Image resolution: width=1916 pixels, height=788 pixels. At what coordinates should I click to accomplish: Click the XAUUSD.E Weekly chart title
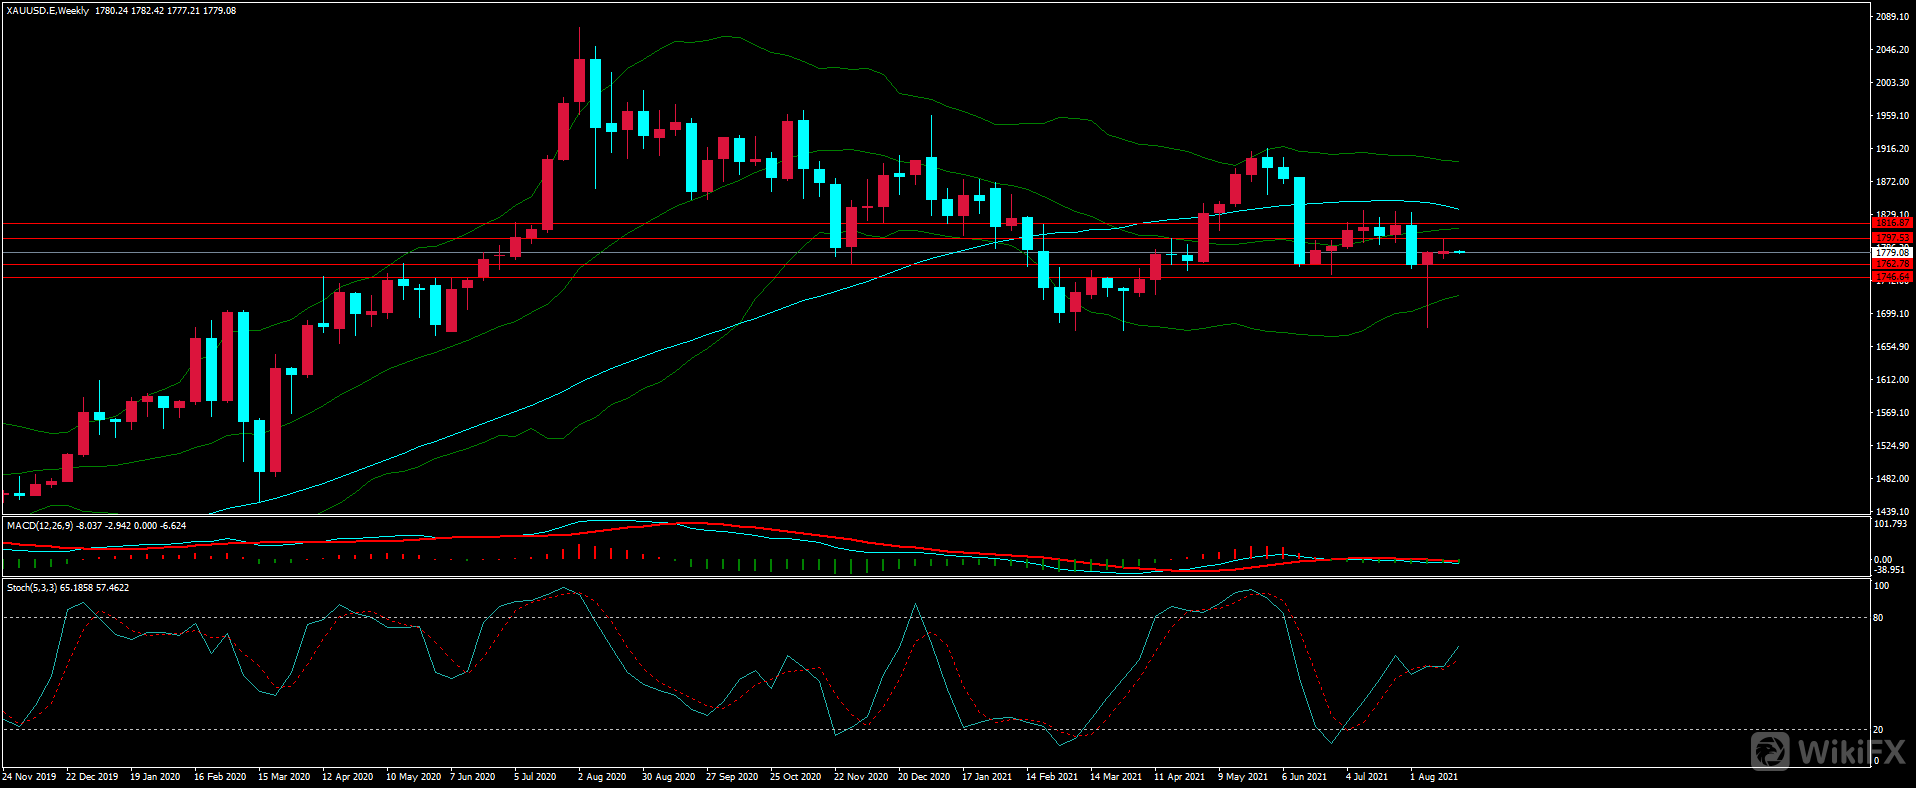(x=47, y=11)
